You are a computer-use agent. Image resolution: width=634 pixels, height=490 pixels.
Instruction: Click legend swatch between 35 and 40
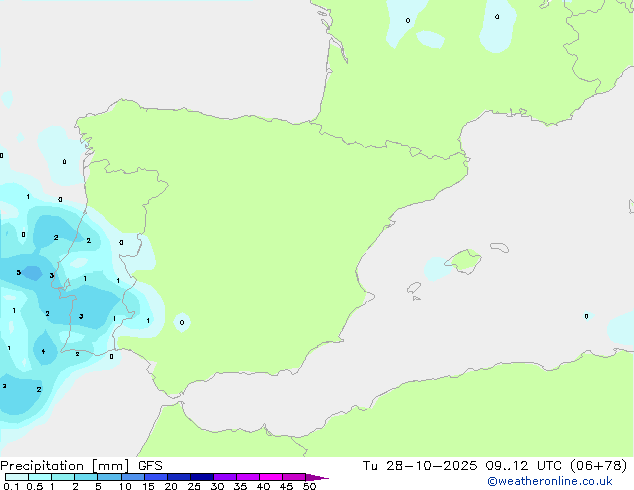248,477
